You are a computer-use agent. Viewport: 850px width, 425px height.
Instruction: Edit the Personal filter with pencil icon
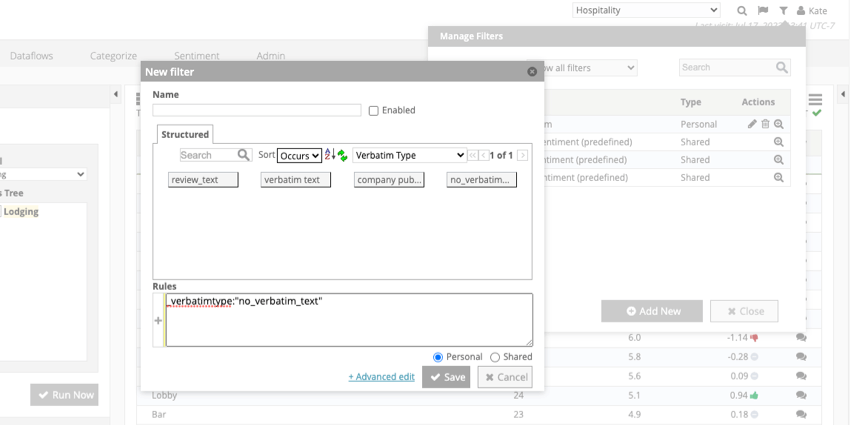[x=752, y=124]
